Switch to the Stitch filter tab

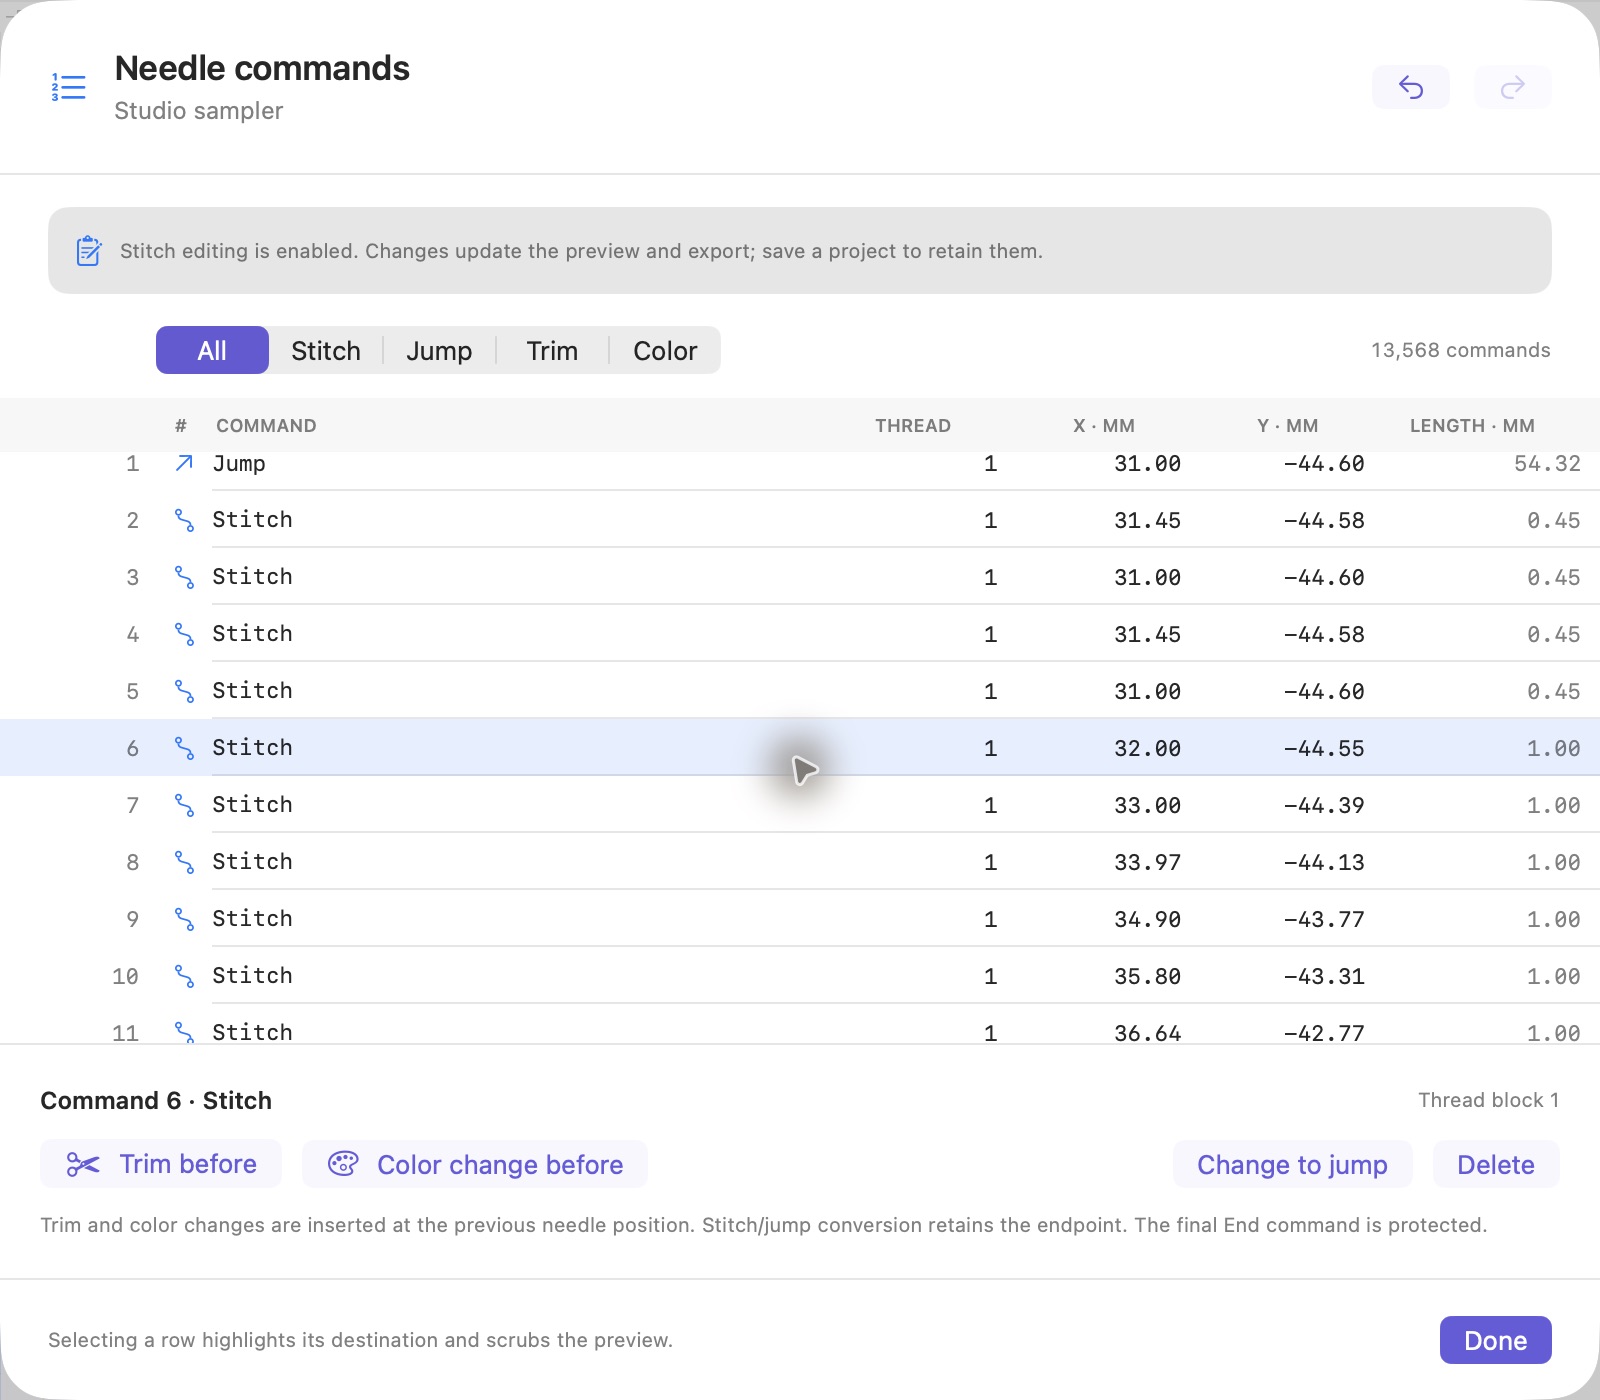click(326, 350)
